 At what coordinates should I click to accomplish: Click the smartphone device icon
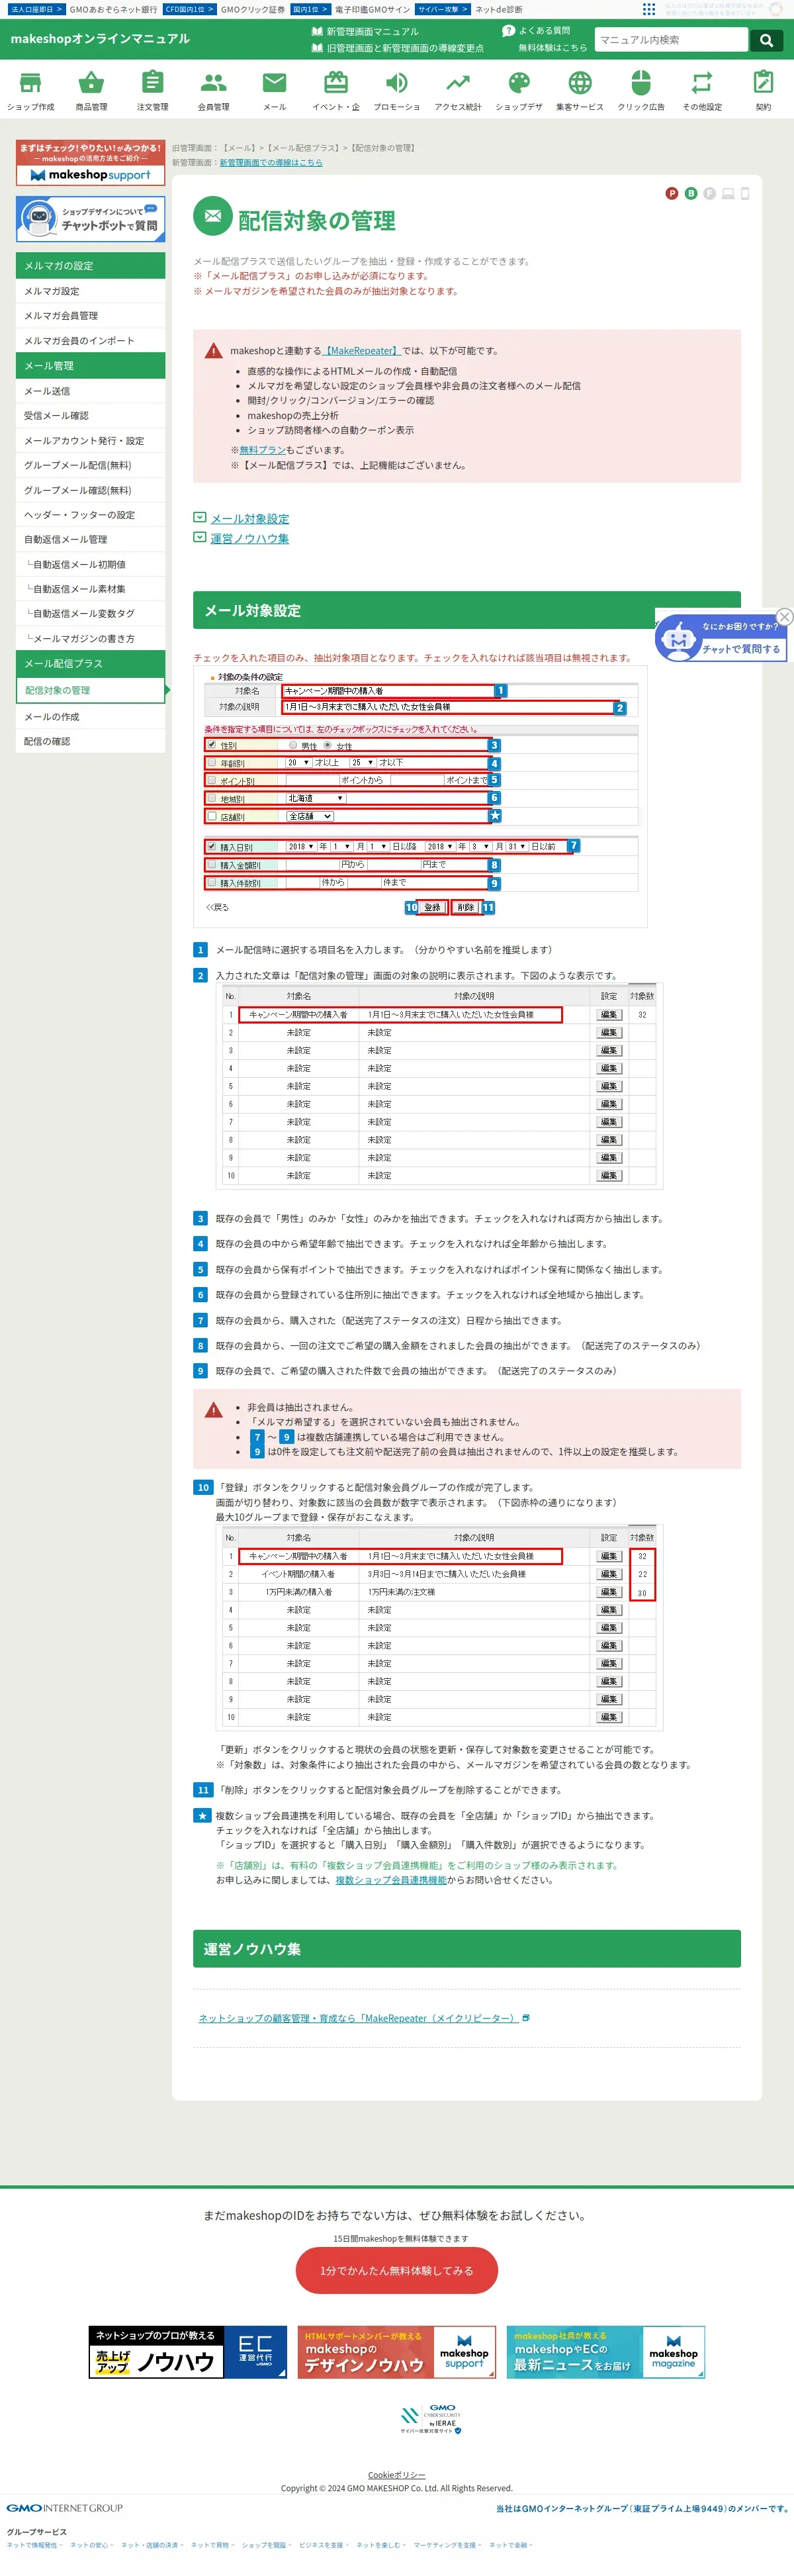point(745,193)
